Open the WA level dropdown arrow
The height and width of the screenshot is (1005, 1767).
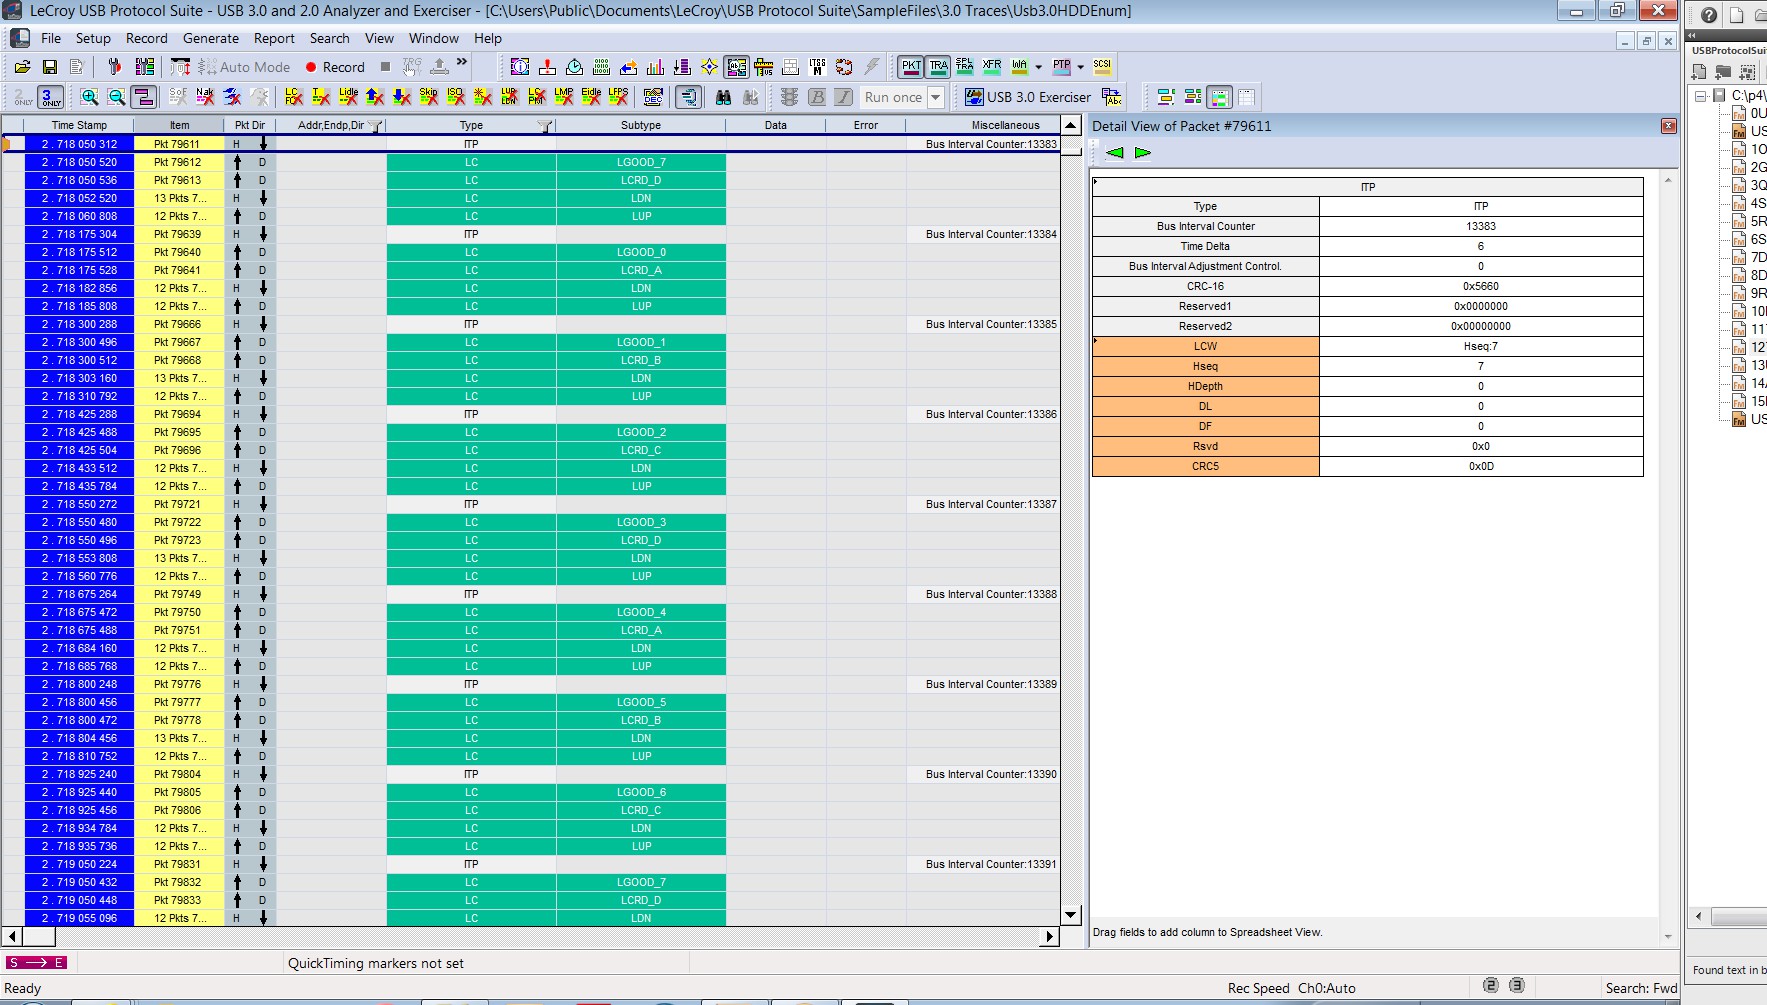(x=1038, y=67)
